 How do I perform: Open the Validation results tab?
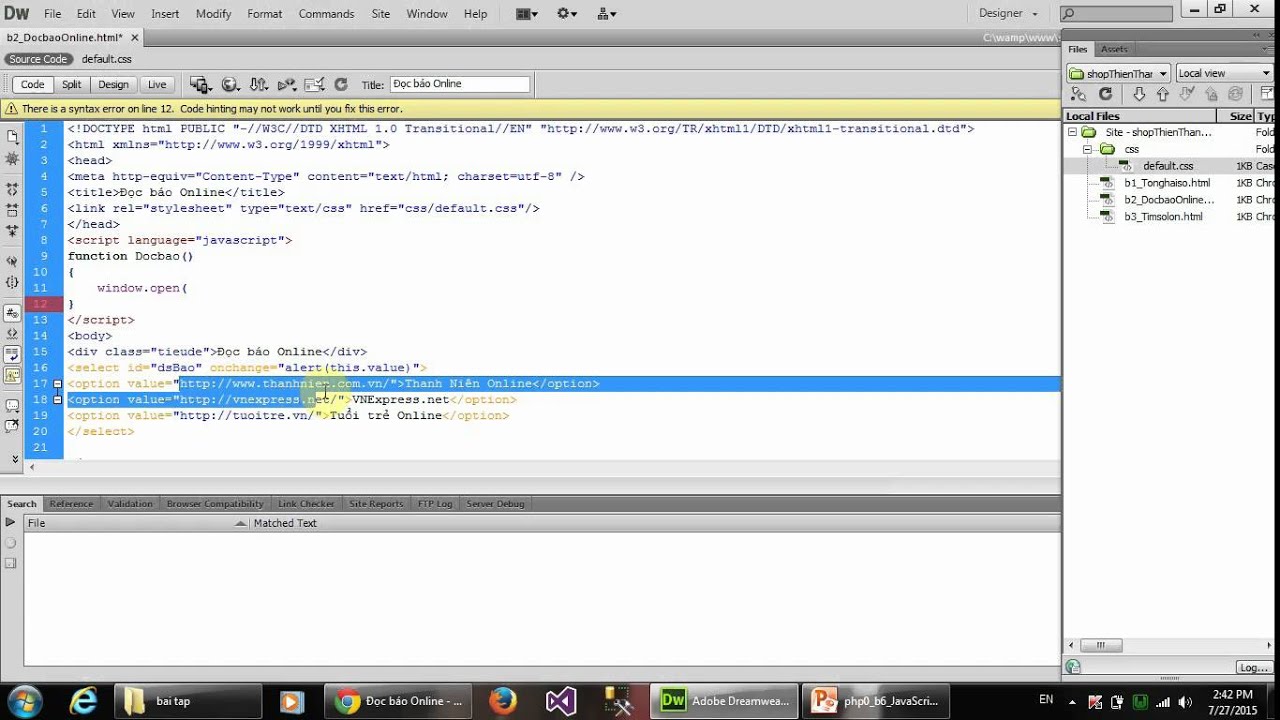pos(130,504)
